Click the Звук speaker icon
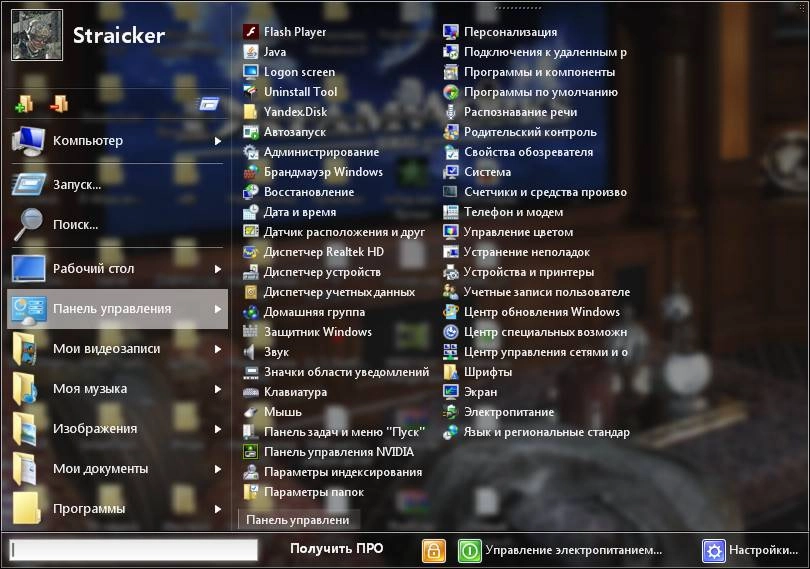The height and width of the screenshot is (569, 810). tap(251, 352)
